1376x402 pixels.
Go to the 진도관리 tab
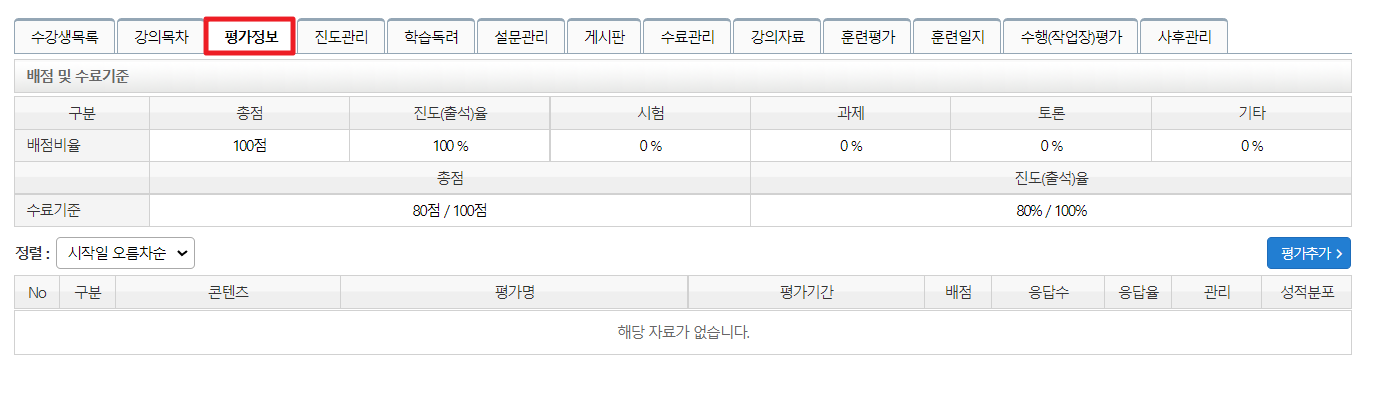point(341,38)
